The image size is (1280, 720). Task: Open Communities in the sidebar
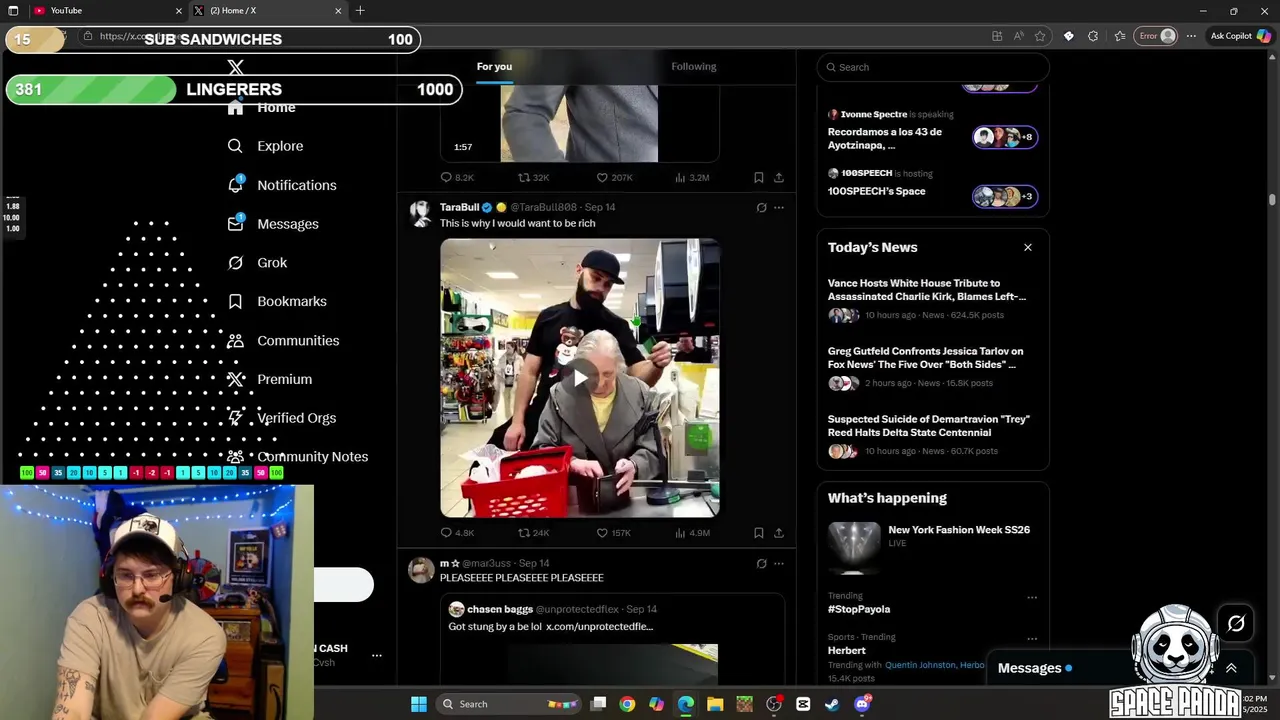(x=284, y=340)
